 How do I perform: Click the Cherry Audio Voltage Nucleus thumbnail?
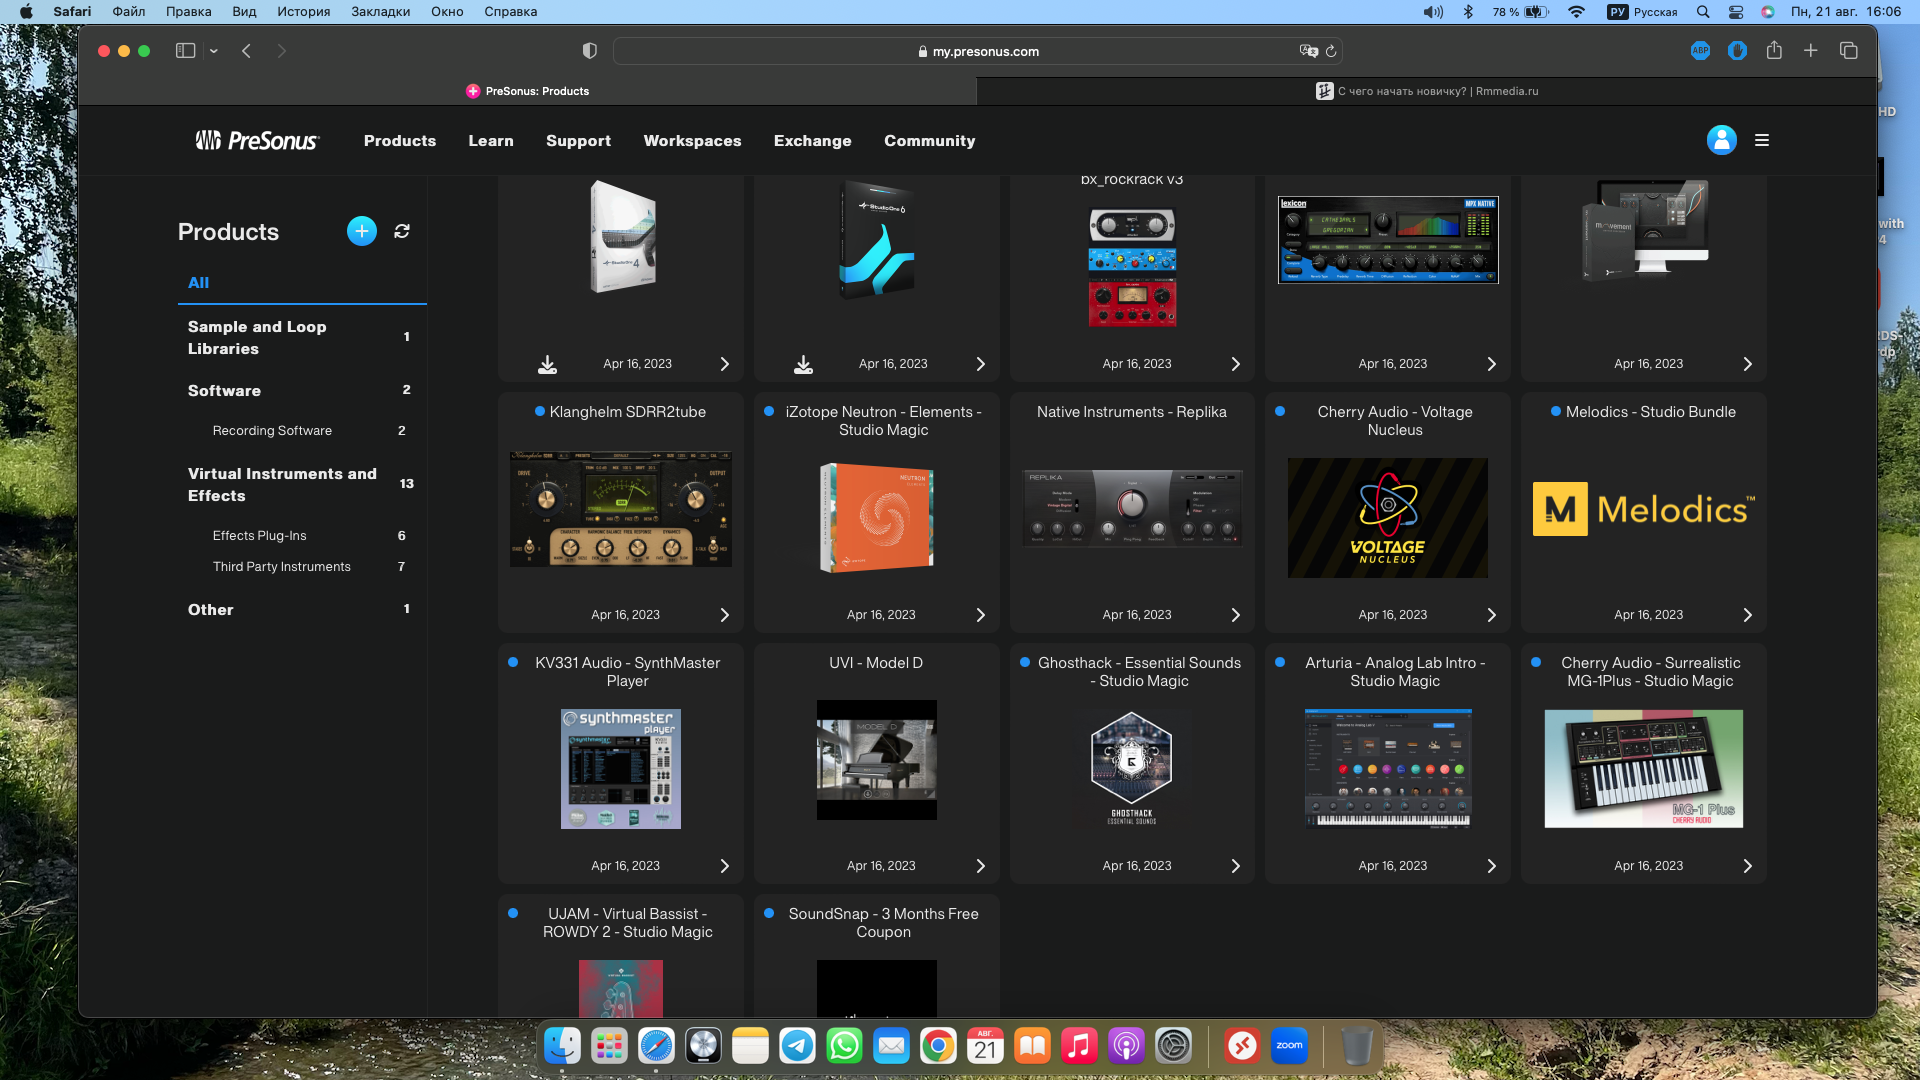pyautogui.click(x=1387, y=518)
